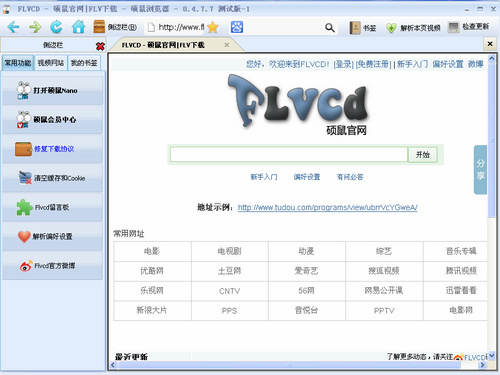The height and width of the screenshot is (375, 500).
Task: Open PPTV in the site table
Action: [384, 311]
